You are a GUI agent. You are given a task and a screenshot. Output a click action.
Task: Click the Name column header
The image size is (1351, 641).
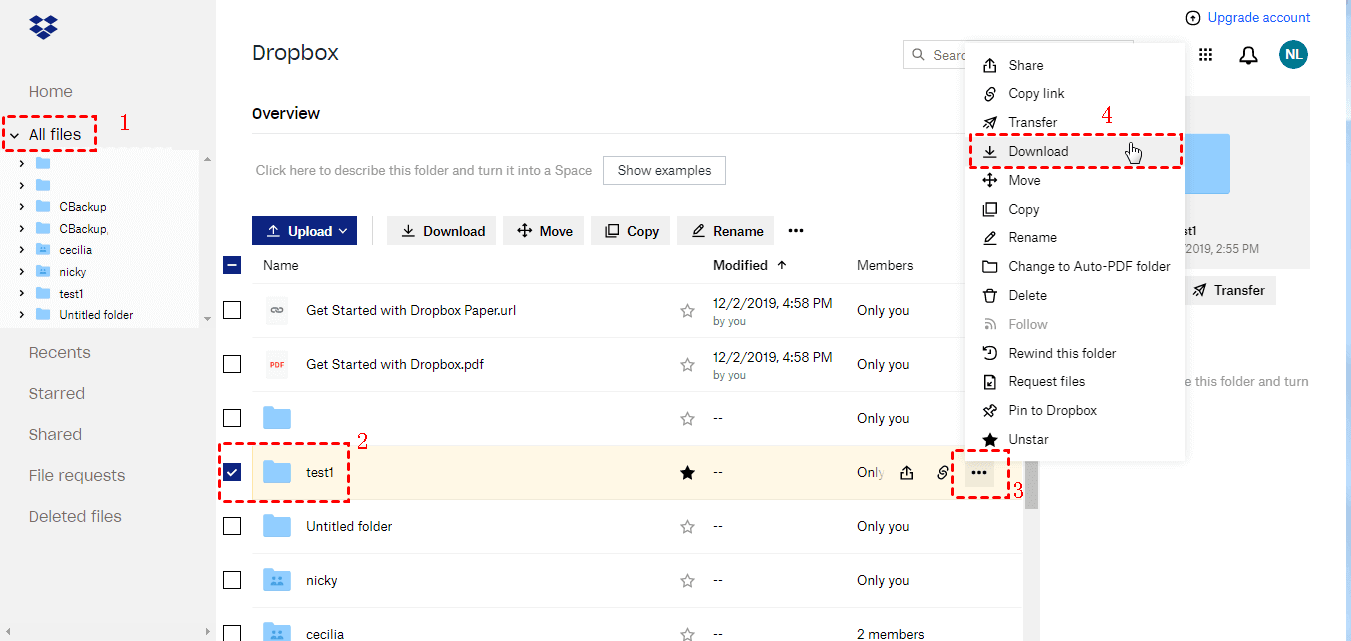pos(281,265)
